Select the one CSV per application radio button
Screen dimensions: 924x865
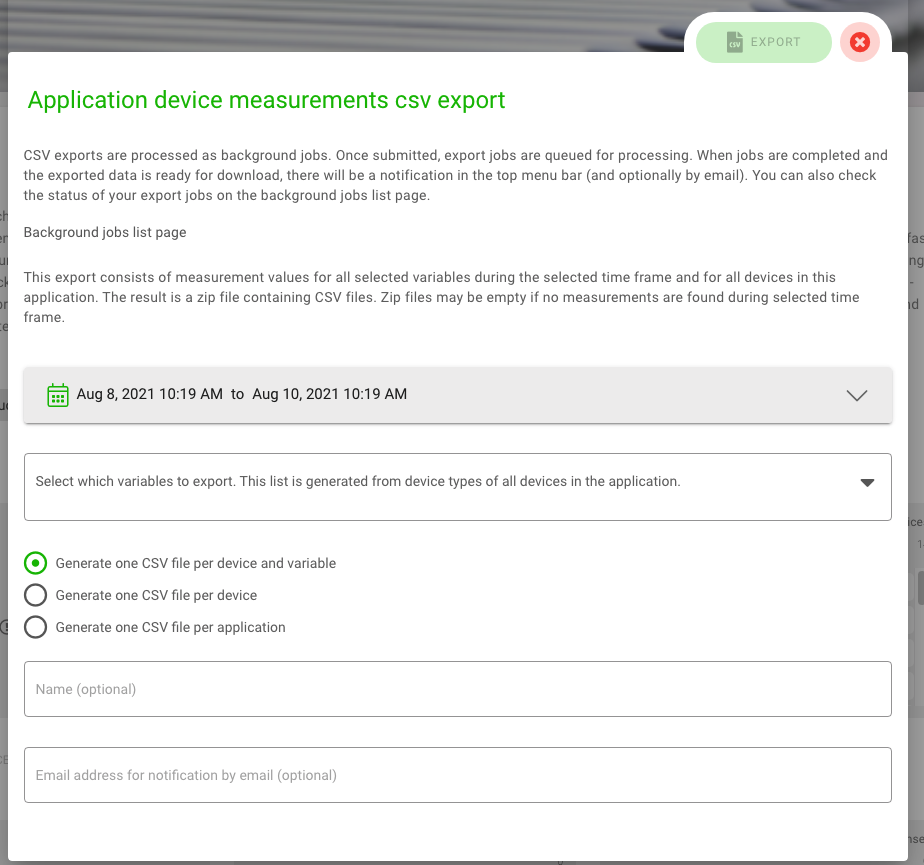click(x=36, y=627)
